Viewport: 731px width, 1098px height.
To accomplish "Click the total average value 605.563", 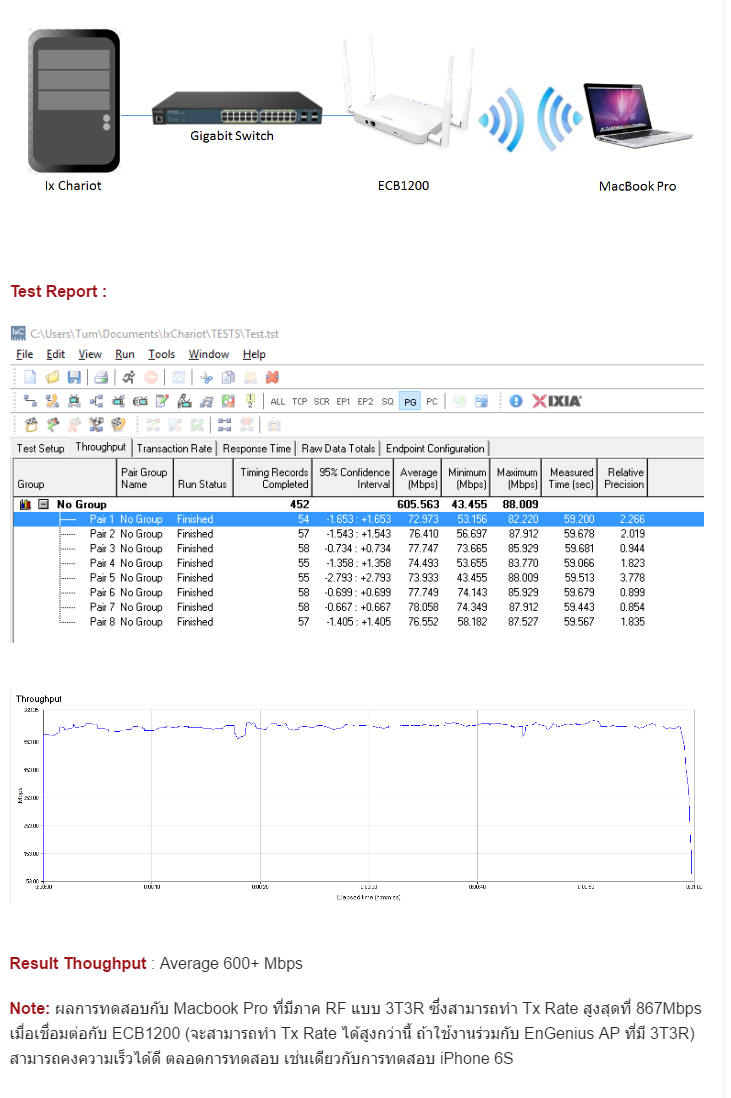I will (x=418, y=504).
